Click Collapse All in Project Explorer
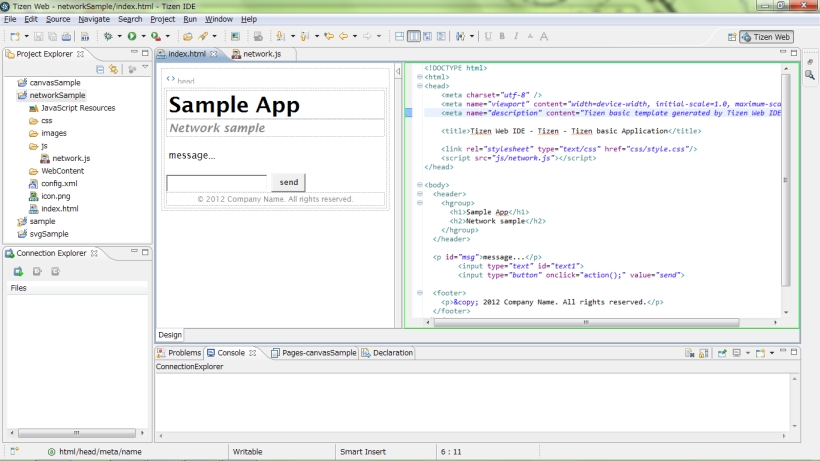Screen dimensions: 820x461 pos(100,69)
